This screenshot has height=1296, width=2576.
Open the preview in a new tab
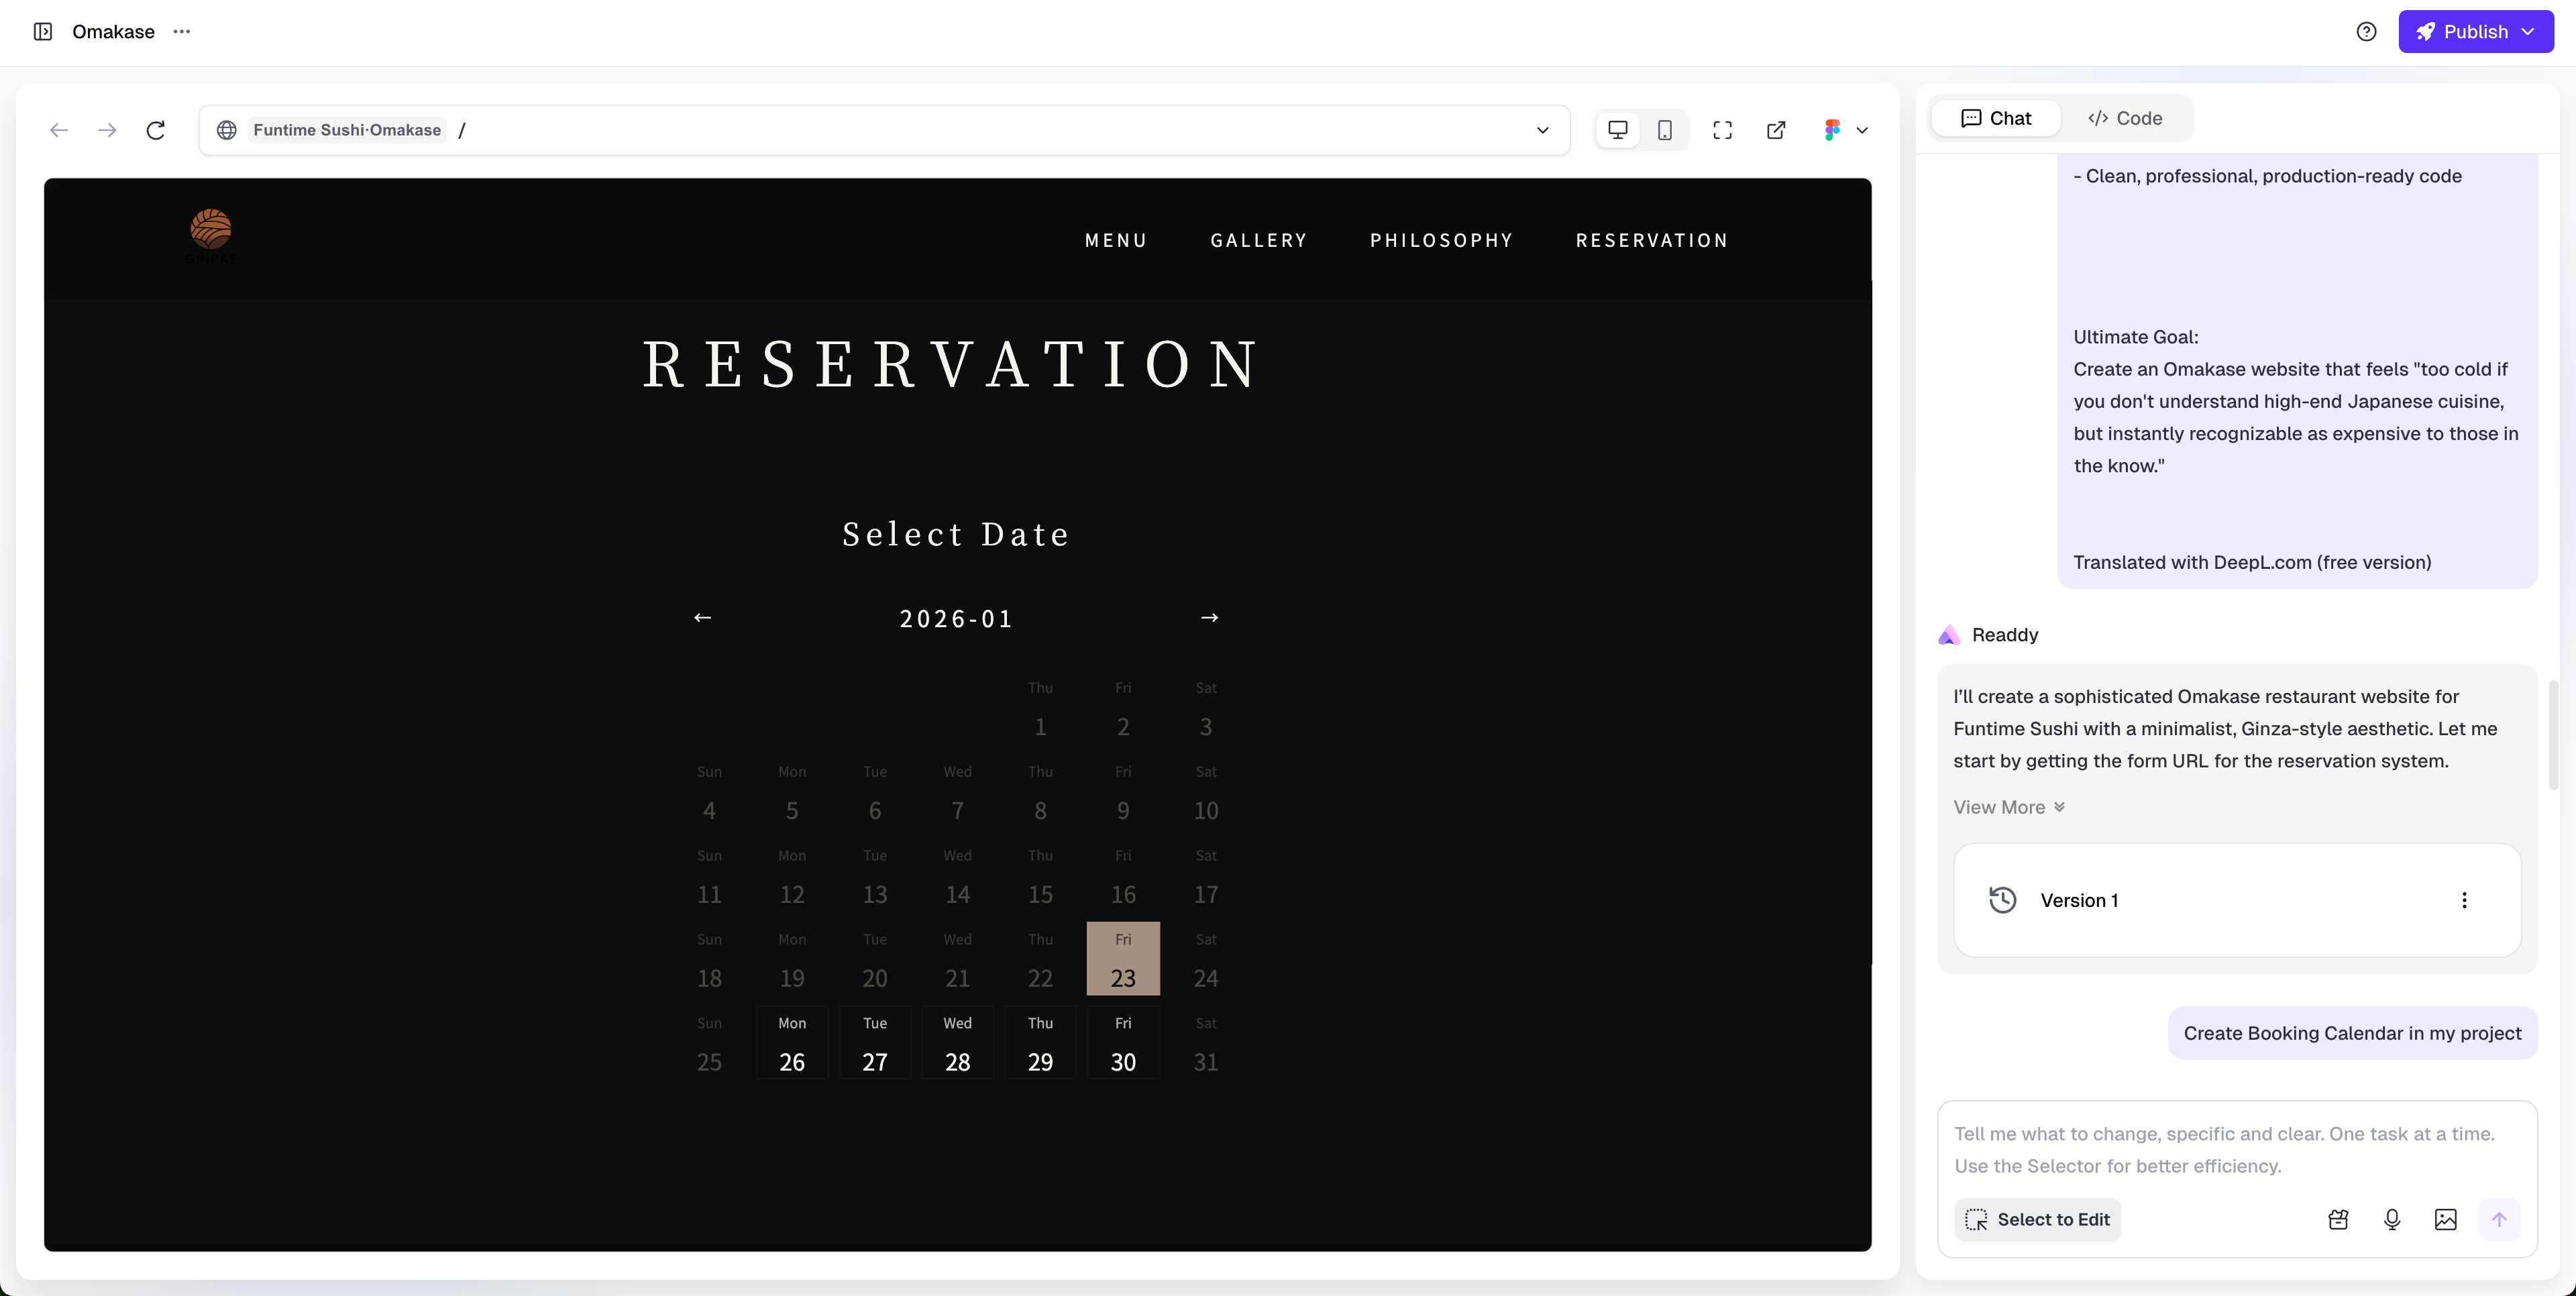pos(1776,130)
